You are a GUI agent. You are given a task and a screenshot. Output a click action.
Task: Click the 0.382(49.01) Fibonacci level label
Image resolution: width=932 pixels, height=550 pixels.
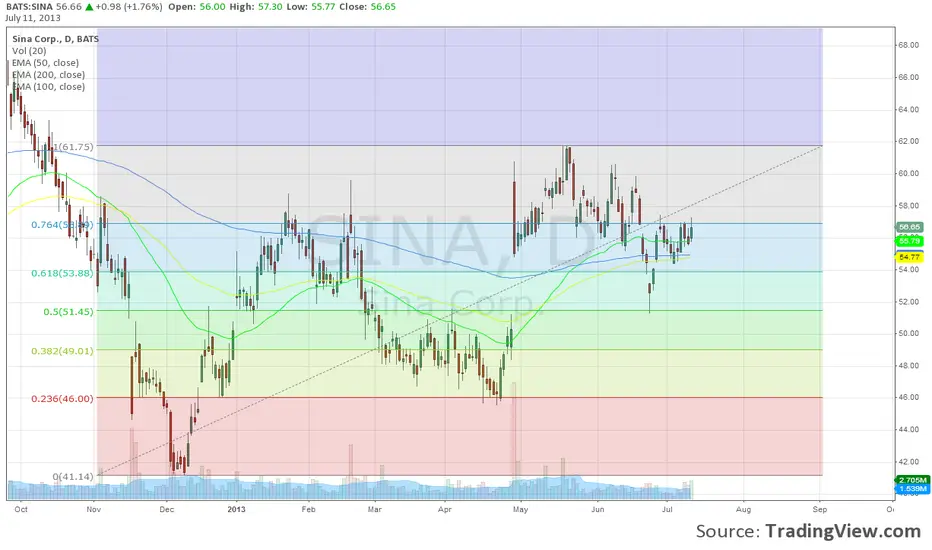[x=62, y=351]
